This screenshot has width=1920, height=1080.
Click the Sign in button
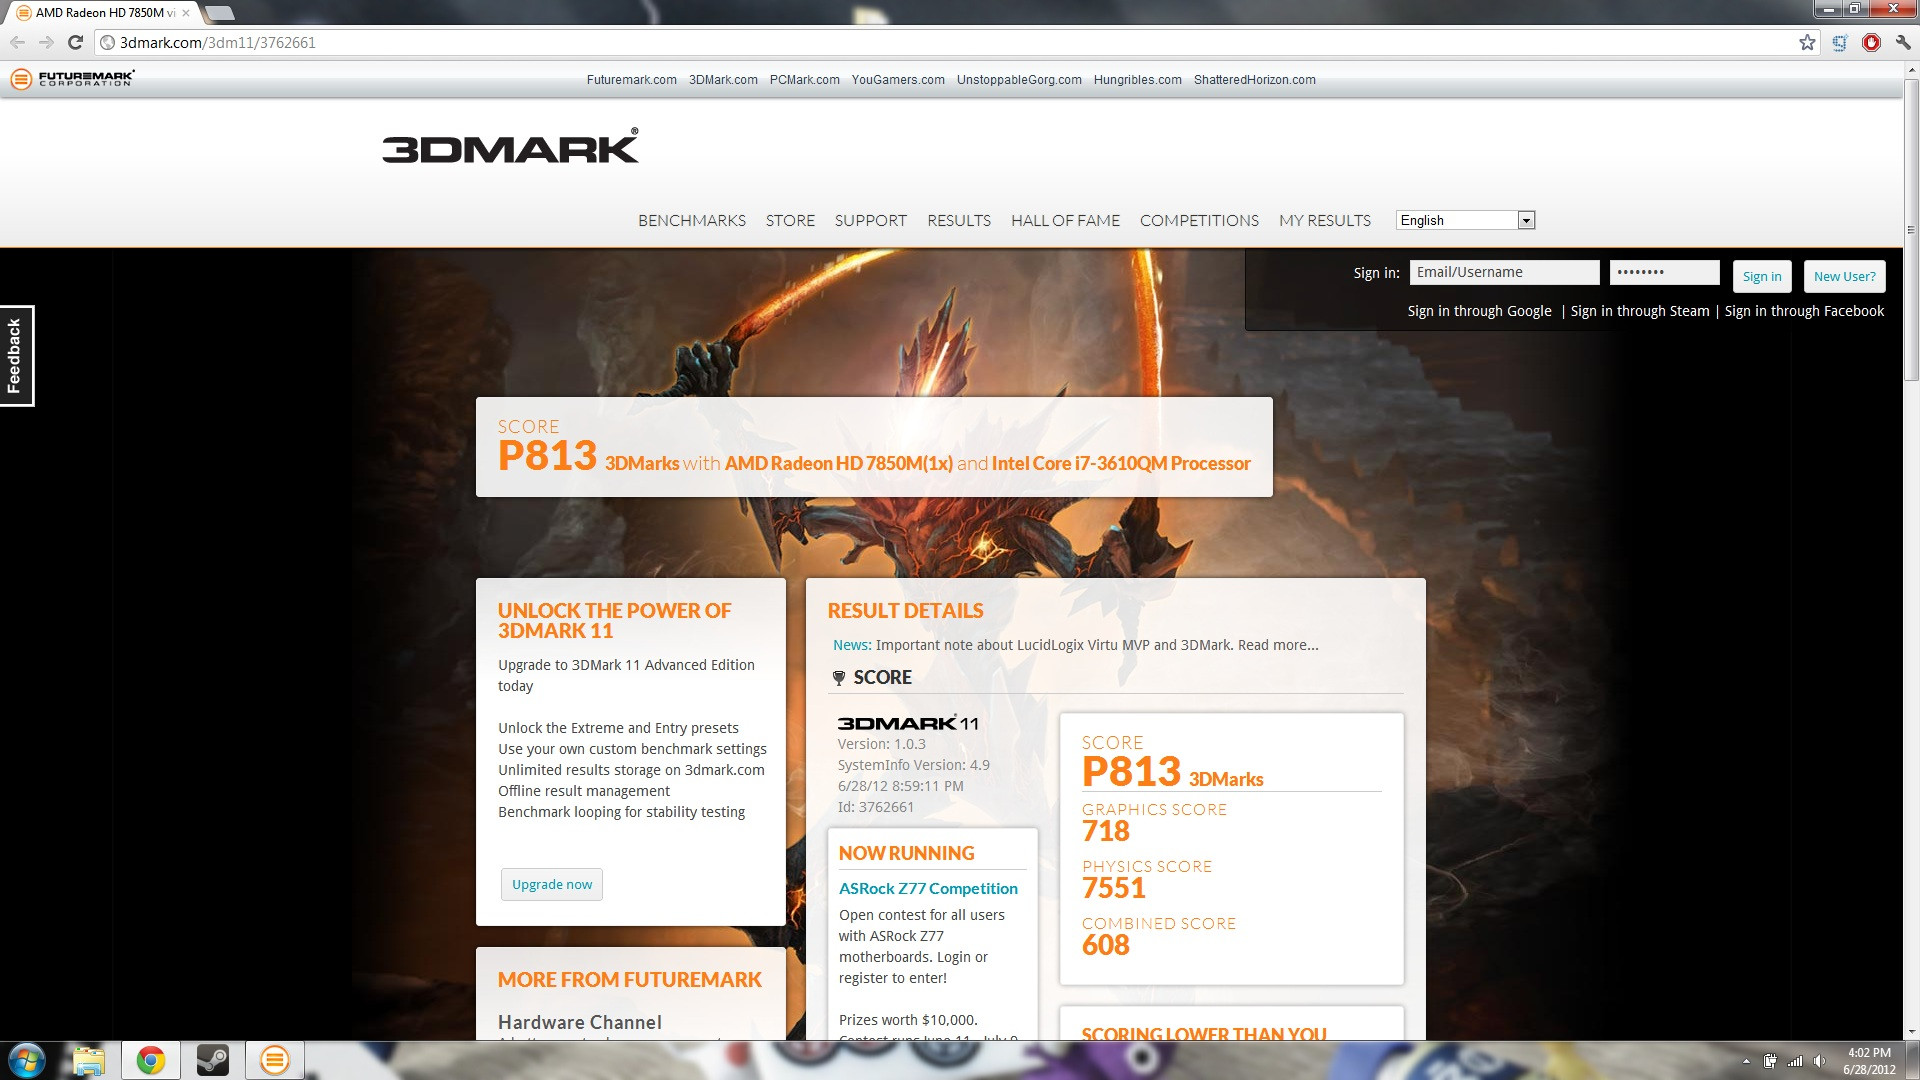(1761, 277)
